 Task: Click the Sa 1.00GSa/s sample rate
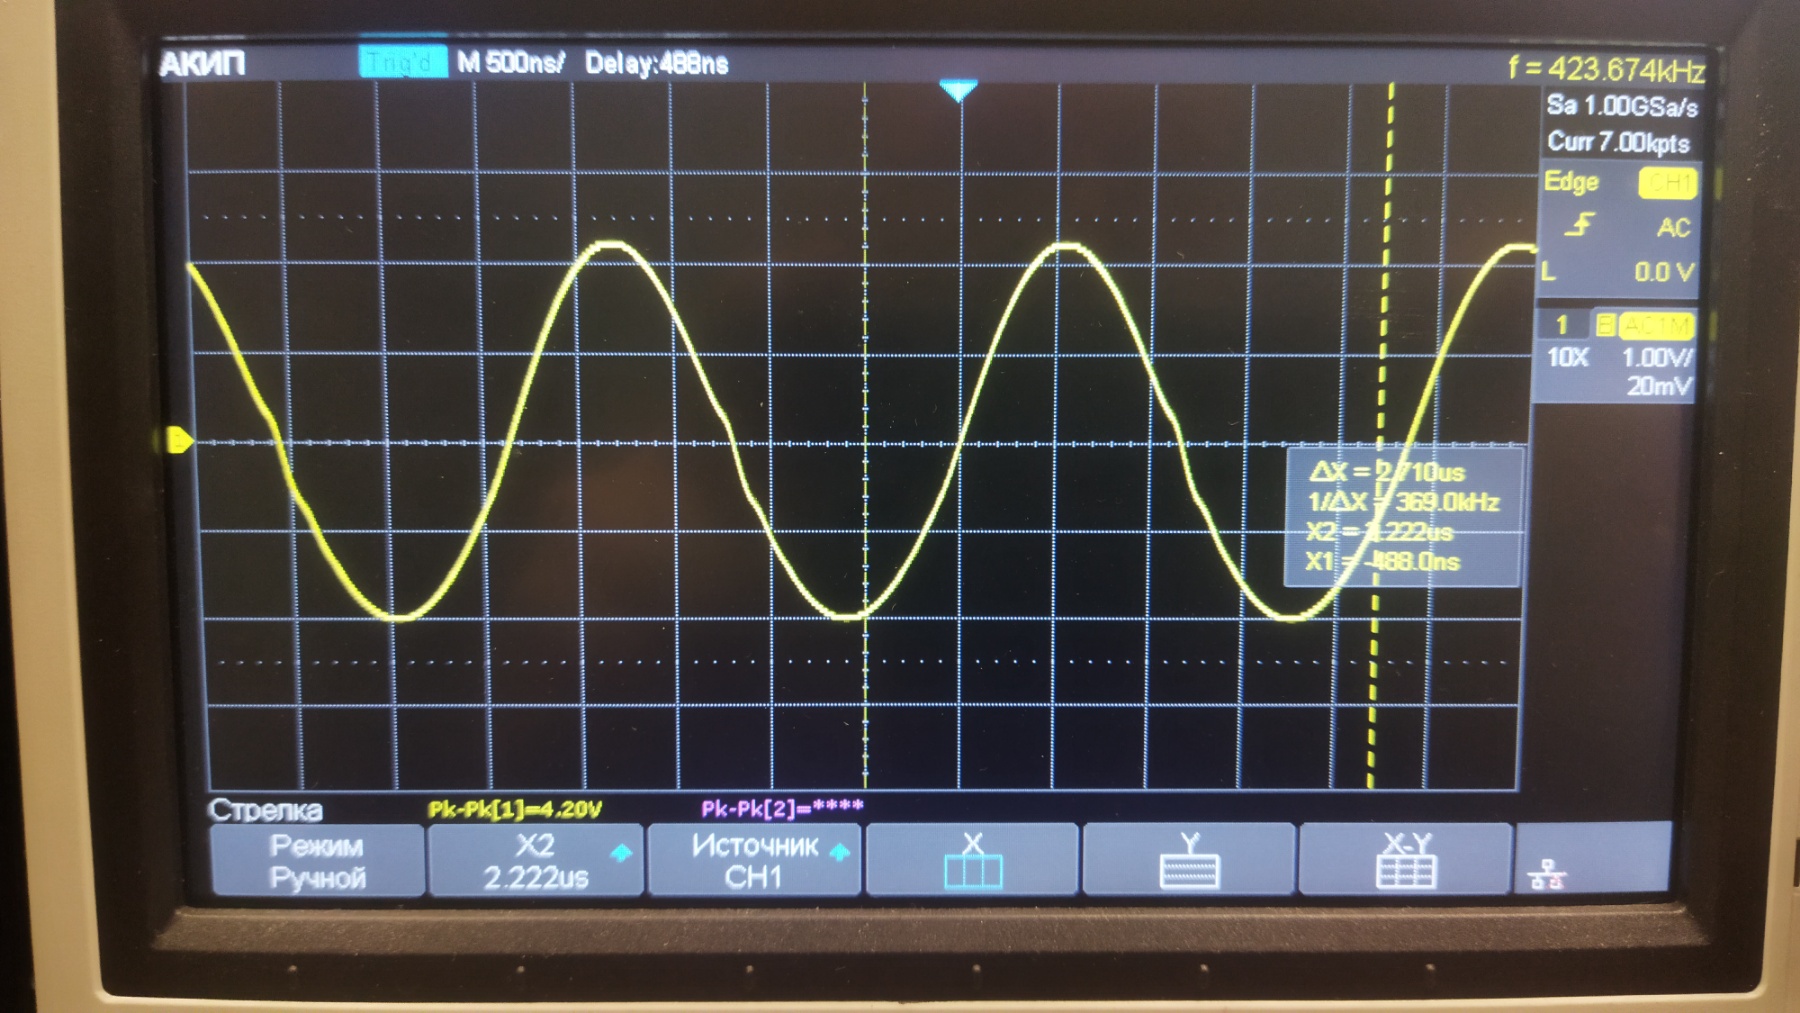(1621, 106)
